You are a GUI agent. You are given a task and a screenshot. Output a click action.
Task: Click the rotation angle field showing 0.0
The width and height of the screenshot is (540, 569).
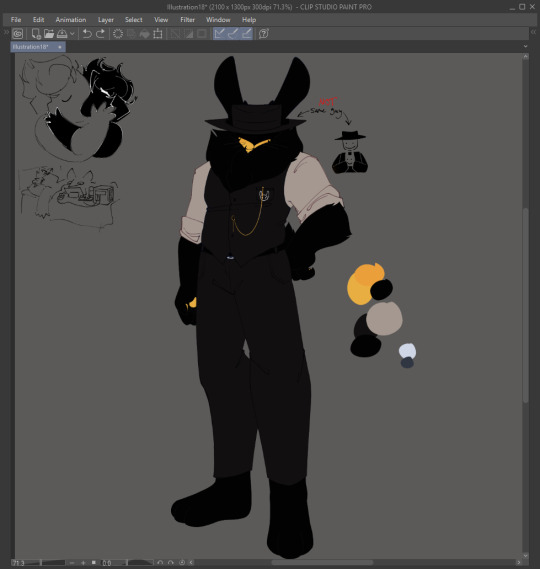coord(107,563)
